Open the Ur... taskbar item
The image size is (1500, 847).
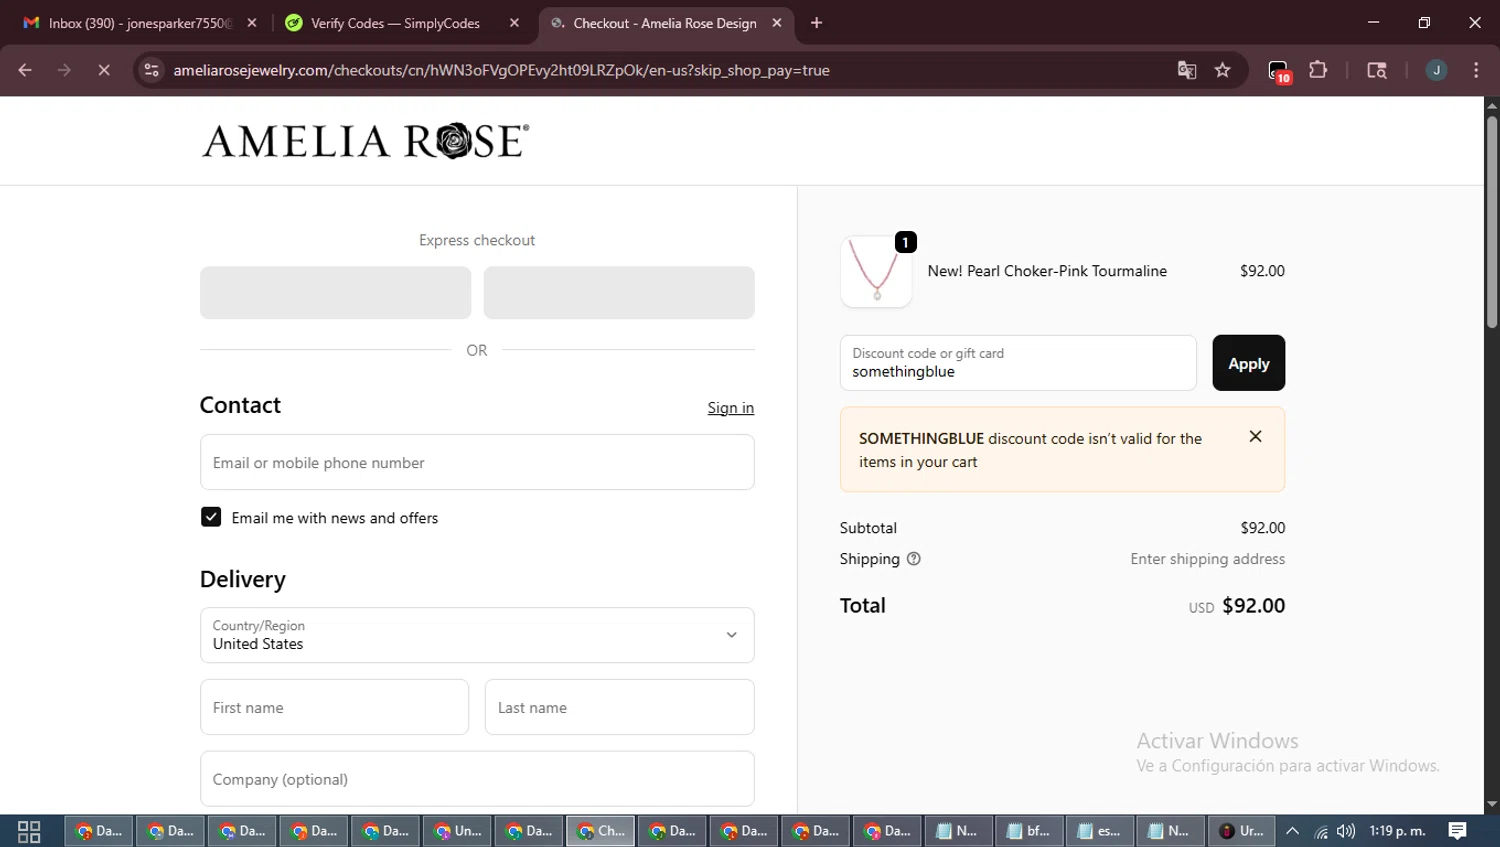[x=1241, y=831]
